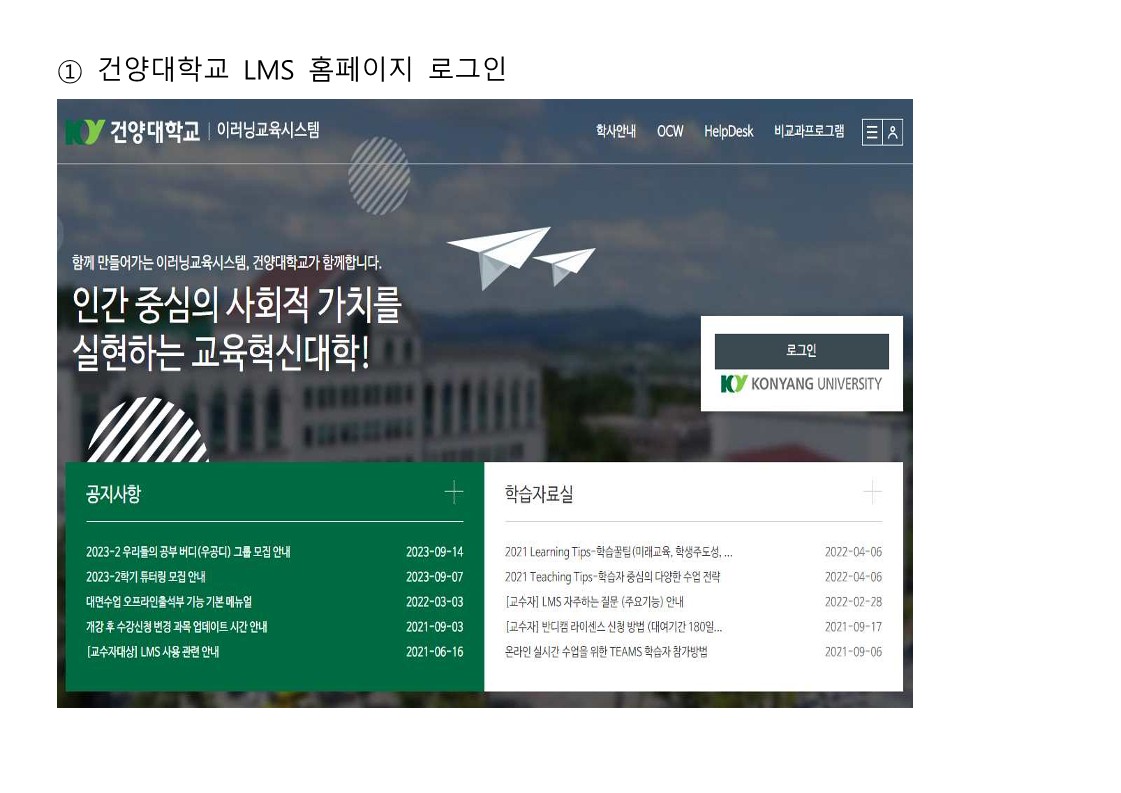The image size is (1121, 793).
Task: Click the hamburger menu icon in header
Action: tap(872, 132)
